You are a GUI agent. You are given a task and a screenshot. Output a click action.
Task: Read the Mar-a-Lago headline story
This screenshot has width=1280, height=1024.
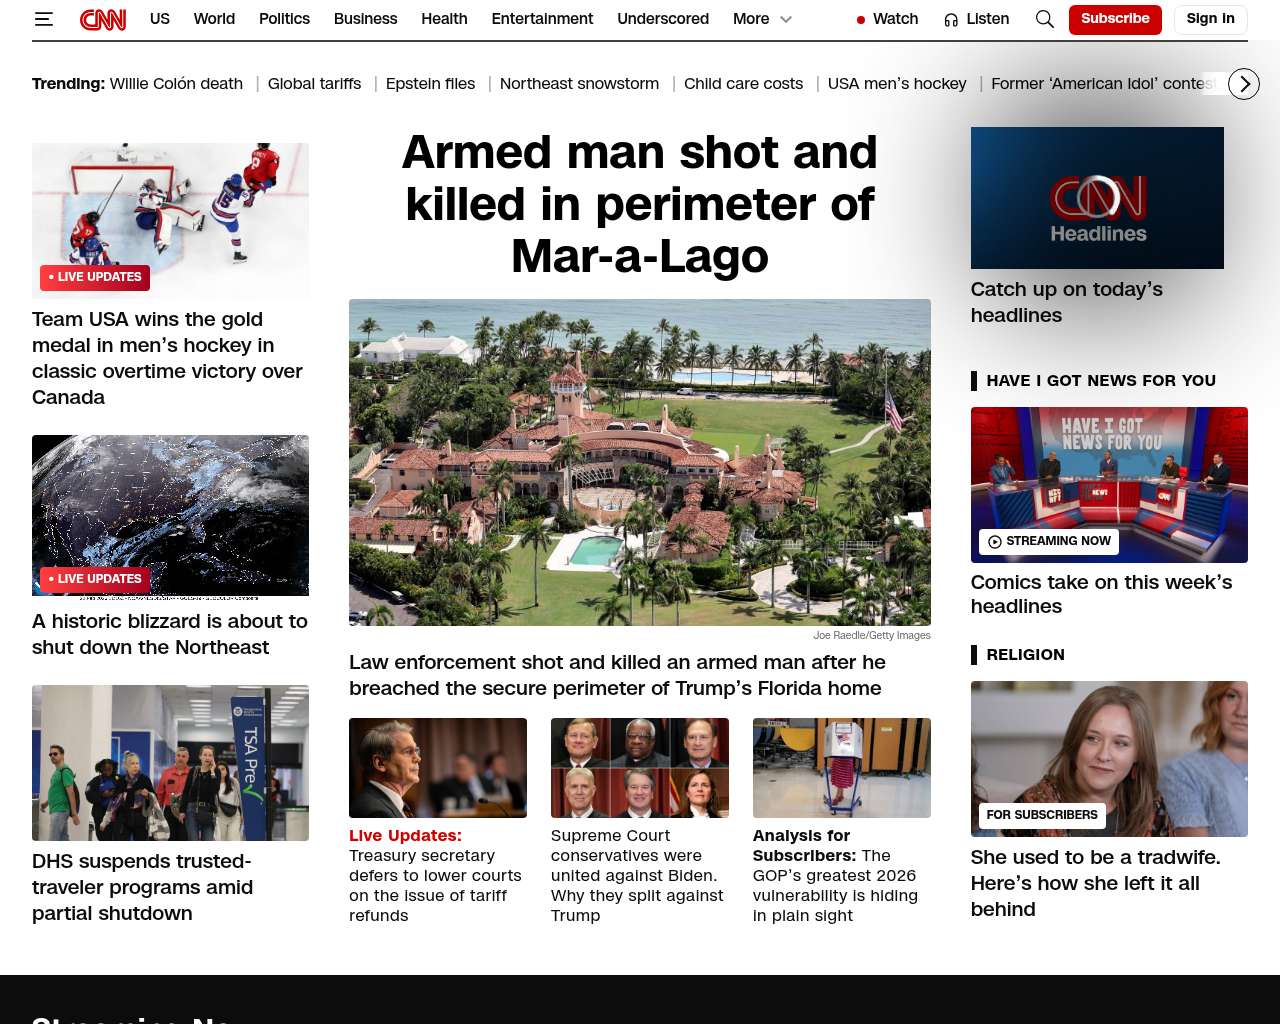pyautogui.click(x=639, y=205)
